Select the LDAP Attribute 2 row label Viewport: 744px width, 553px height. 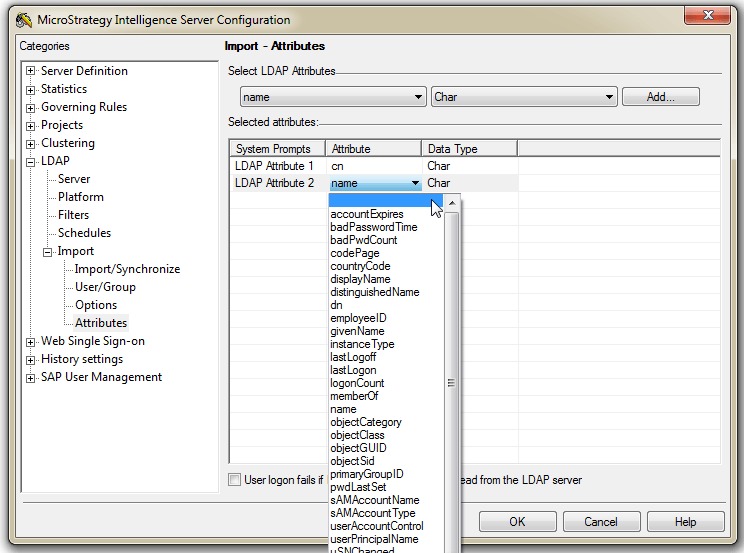[274, 183]
